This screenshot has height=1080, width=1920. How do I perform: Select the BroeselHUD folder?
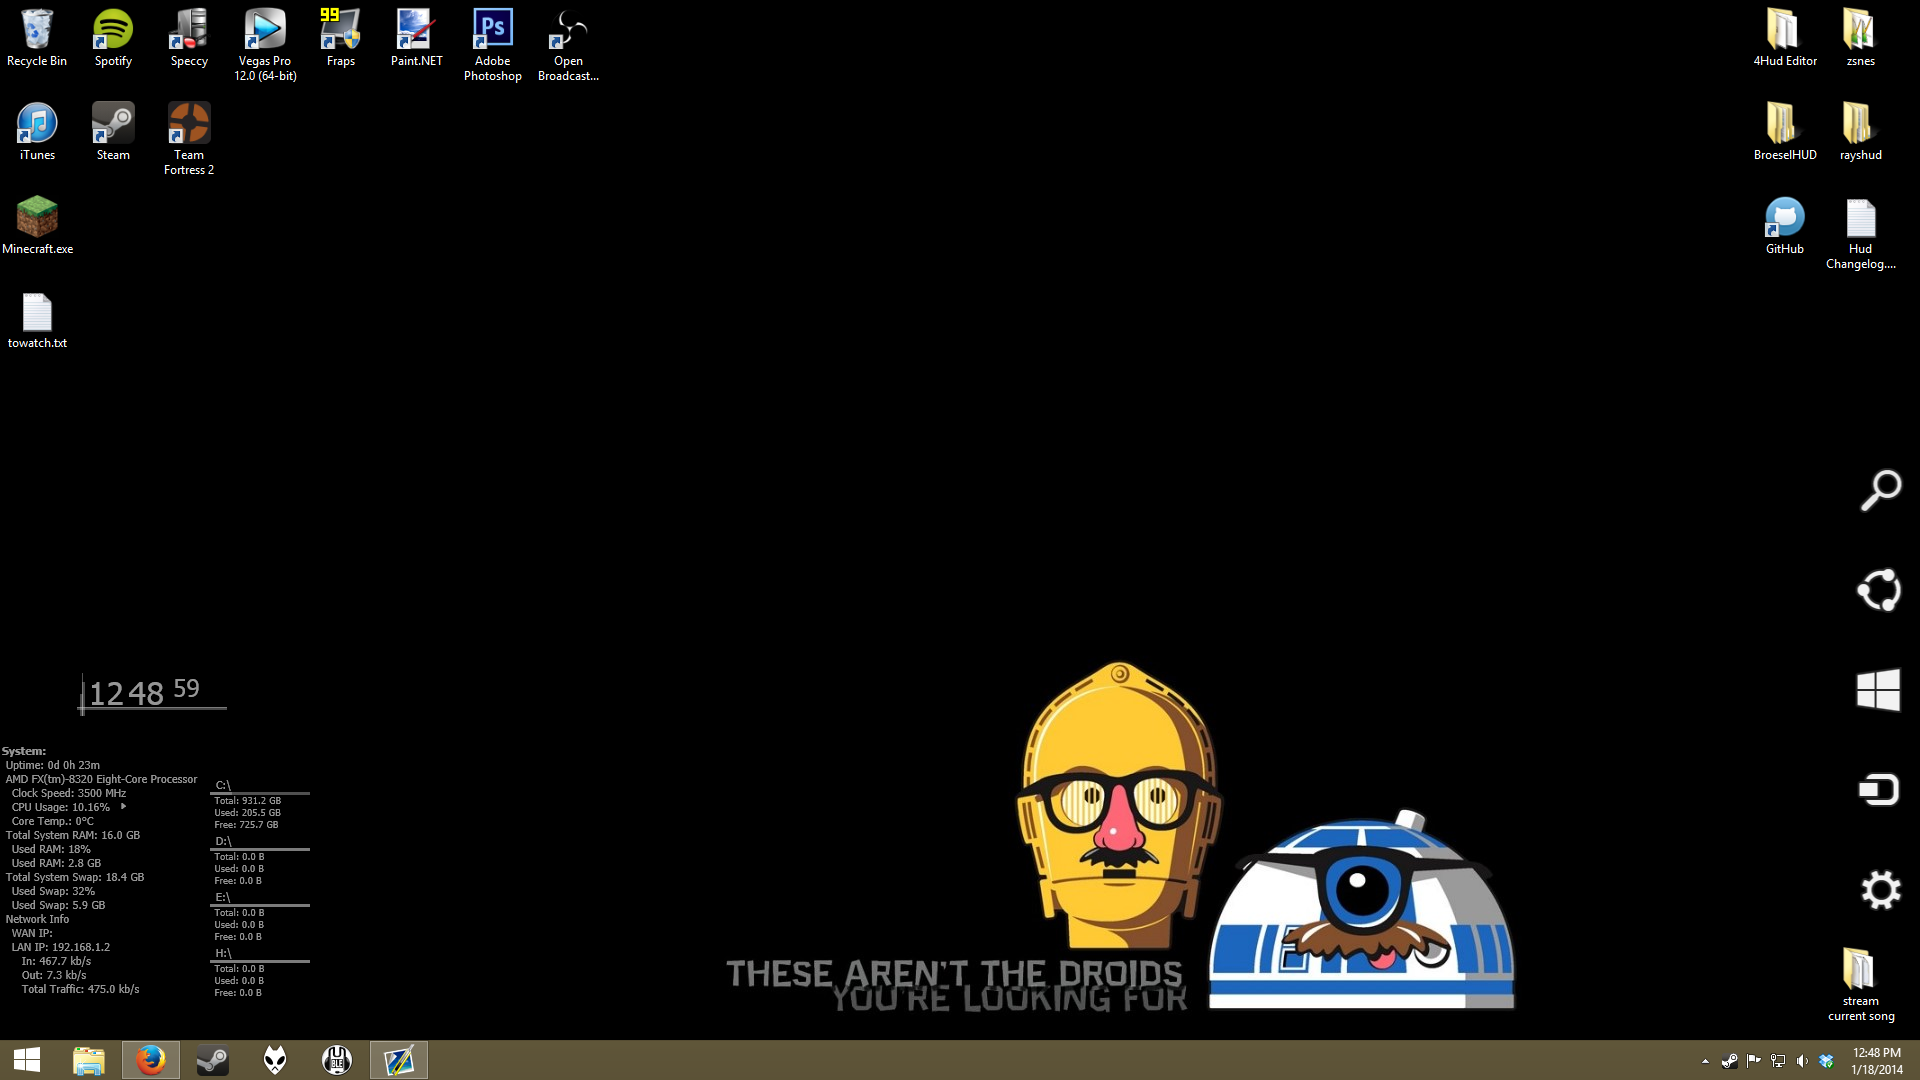point(1785,131)
